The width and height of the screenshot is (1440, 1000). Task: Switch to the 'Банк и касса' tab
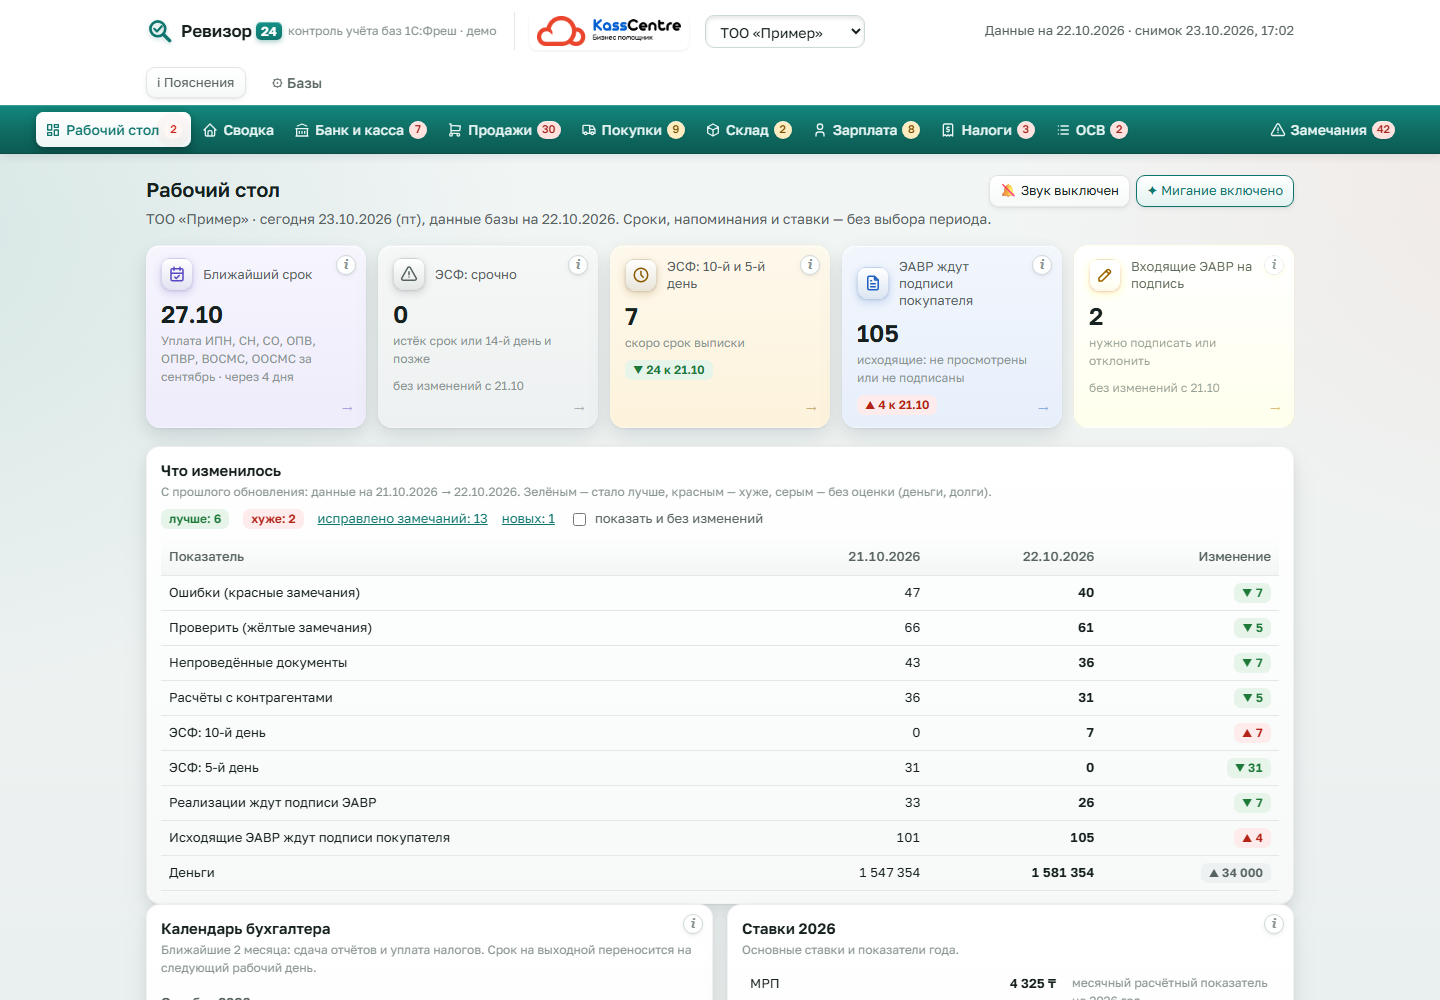click(x=361, y=130)
